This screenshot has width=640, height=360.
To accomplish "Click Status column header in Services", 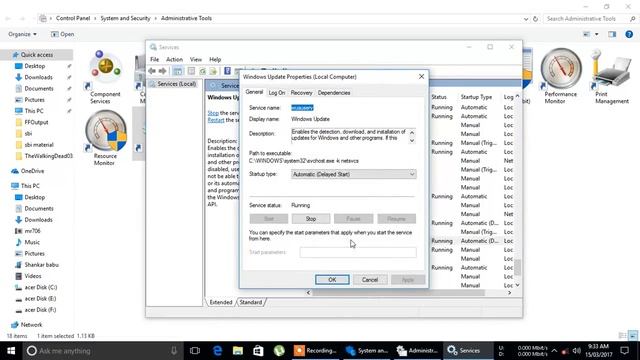I will point(439,97).
